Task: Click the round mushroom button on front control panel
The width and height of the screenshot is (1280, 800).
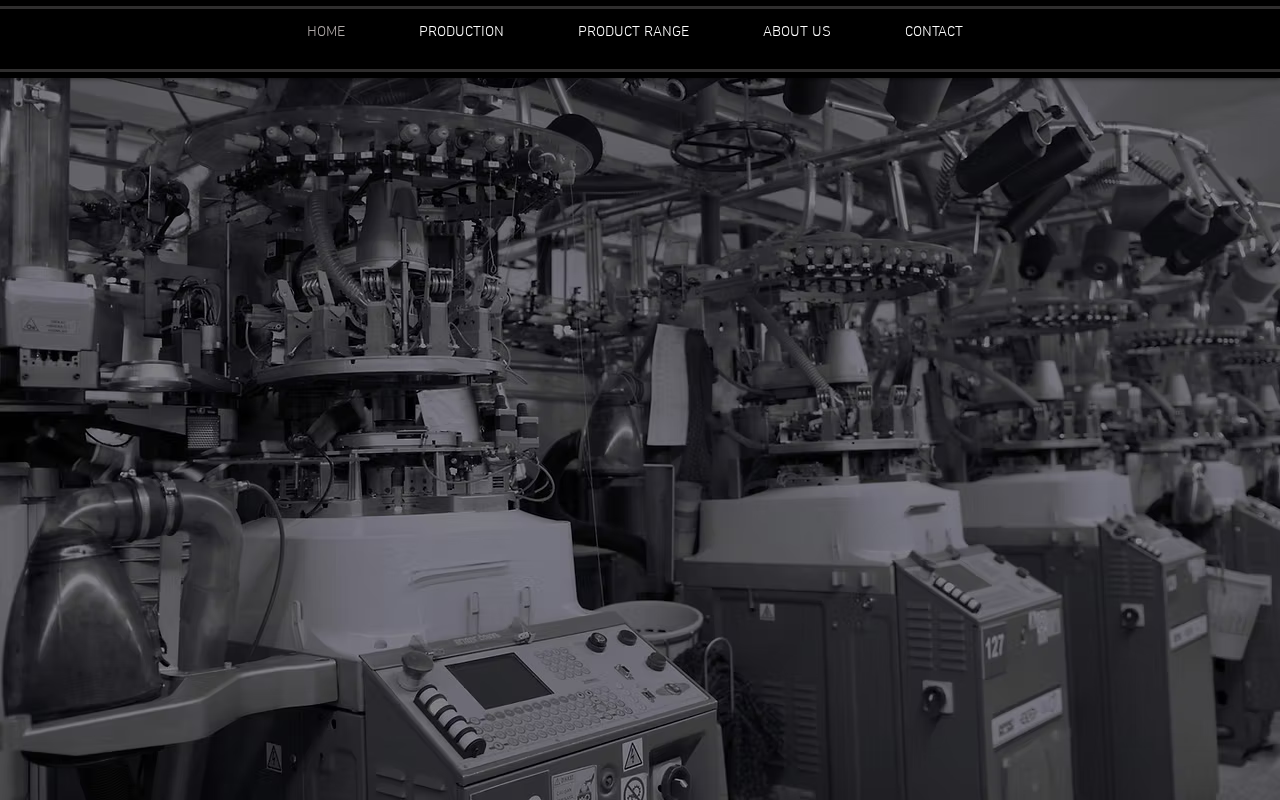Action: [416, 665]
